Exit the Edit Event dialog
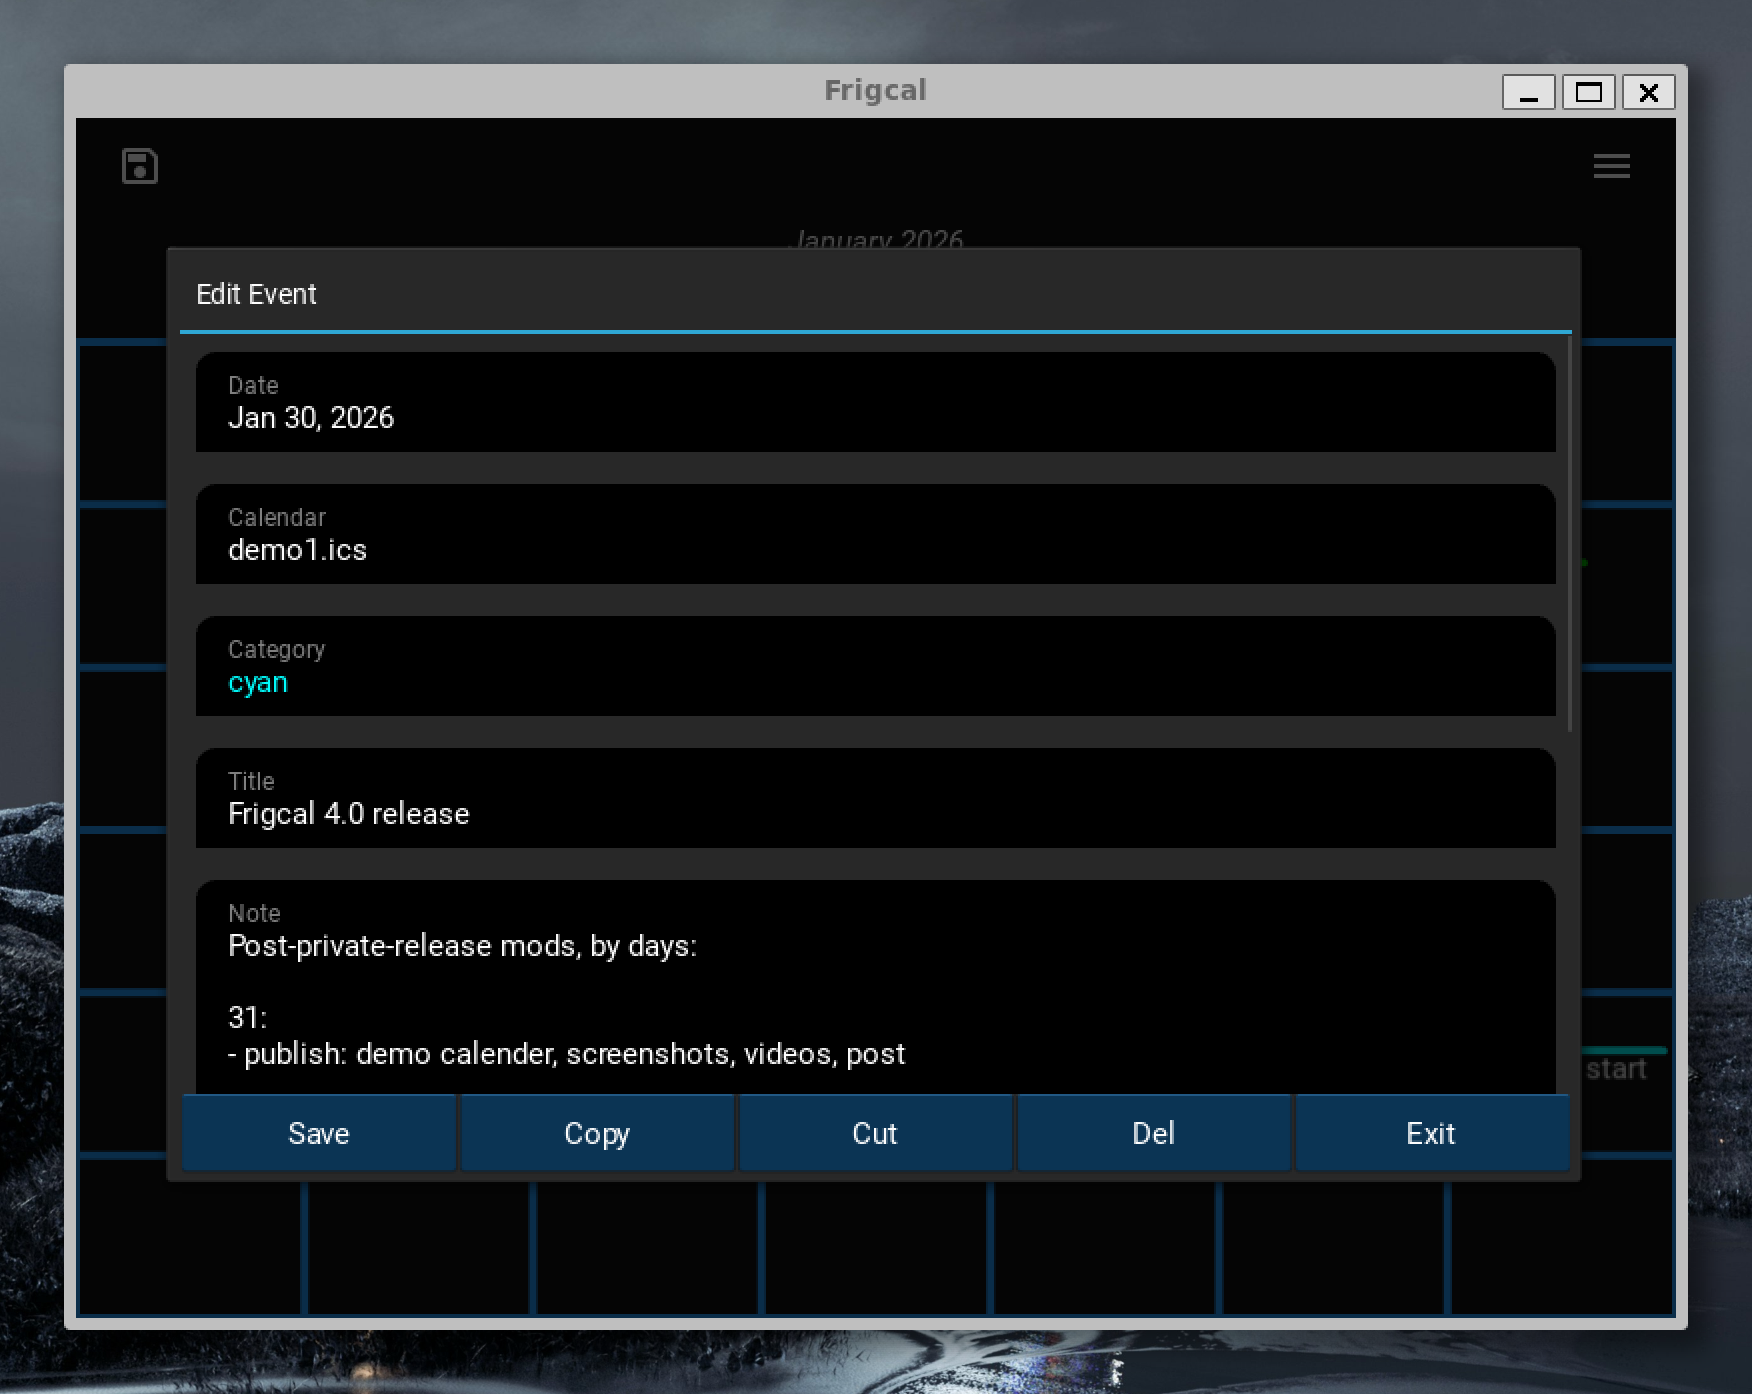The width and height of the screenshot is (1752, 1394). 1431,1133
